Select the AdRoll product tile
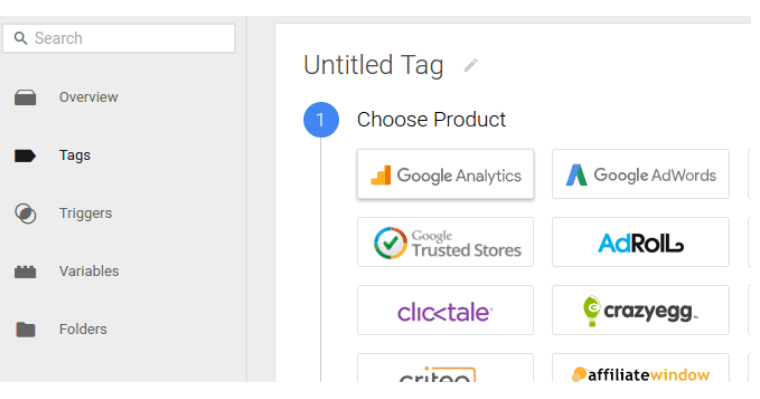Screen dimensions: 760x399 click(x=640, y=242)
